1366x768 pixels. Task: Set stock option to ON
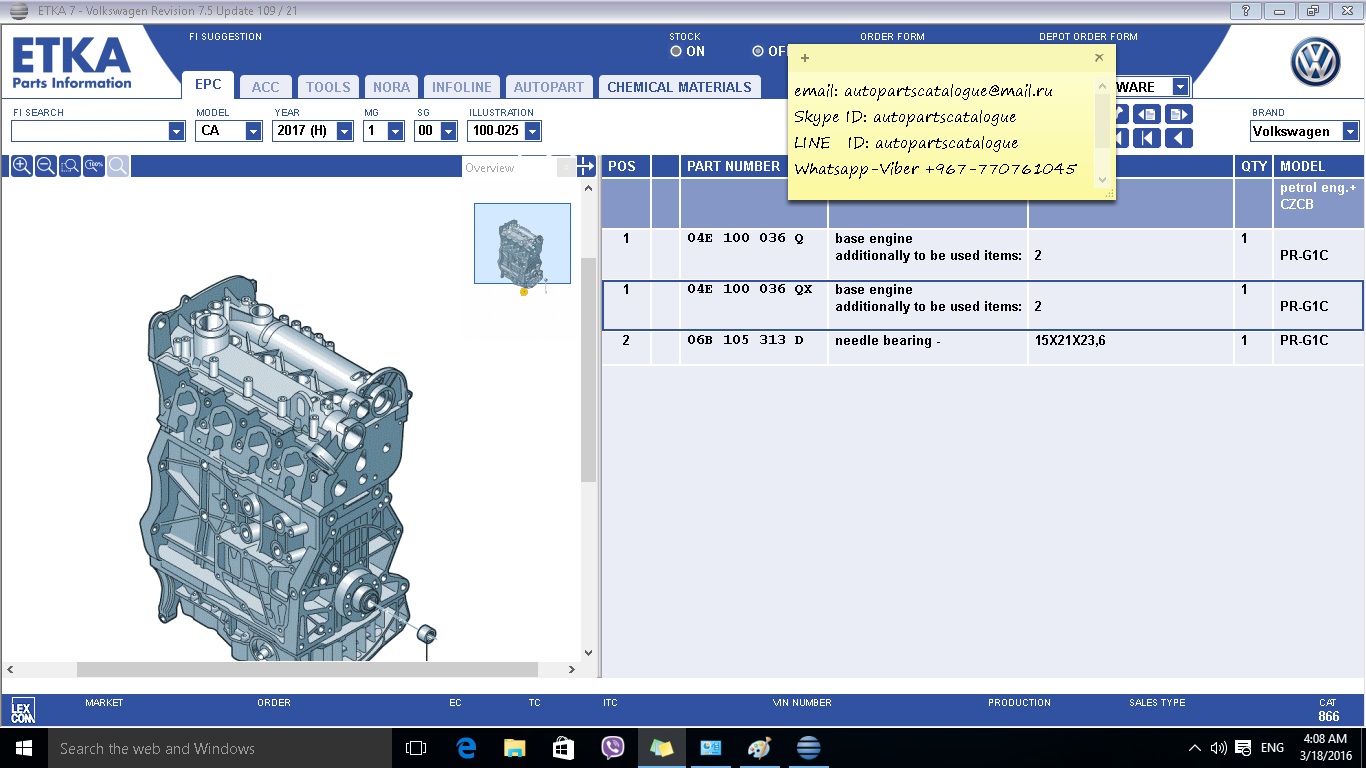[676, 51]
